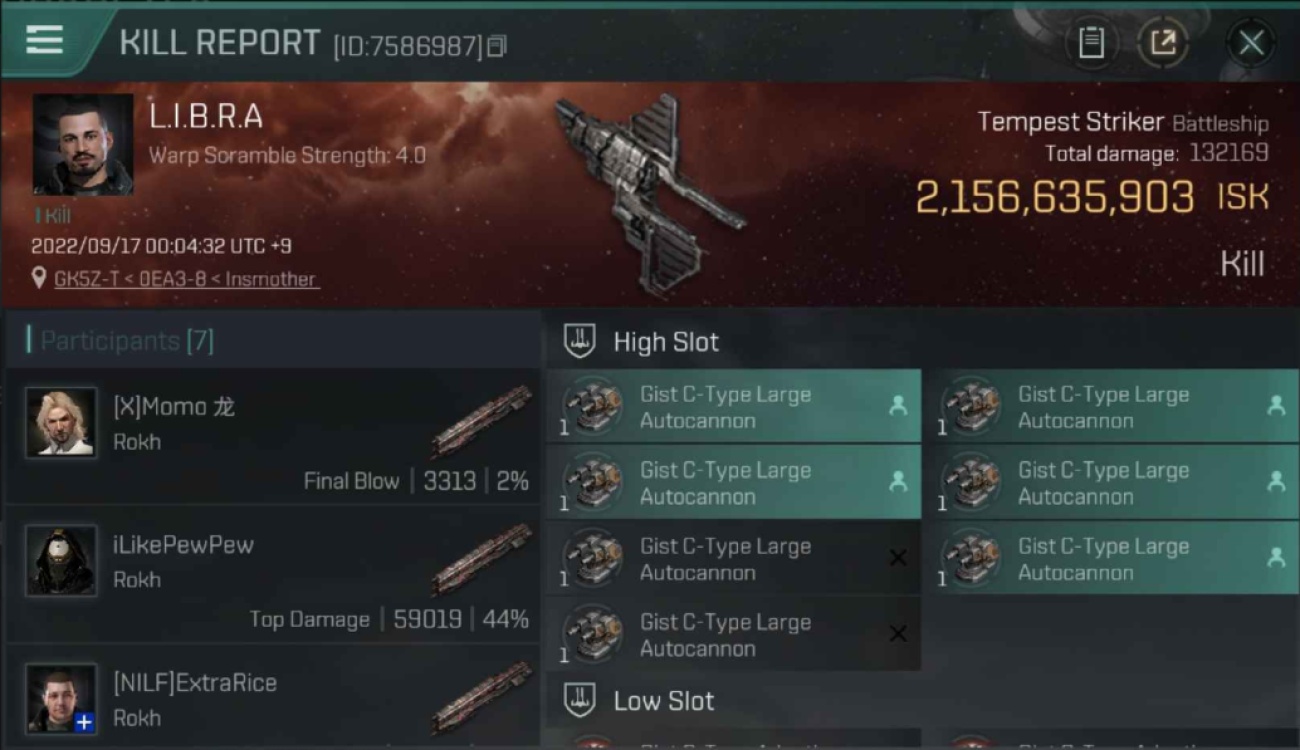Click destroyed X on third-row autocannon
Screen dimensions: 1300x750
[898, 558]
